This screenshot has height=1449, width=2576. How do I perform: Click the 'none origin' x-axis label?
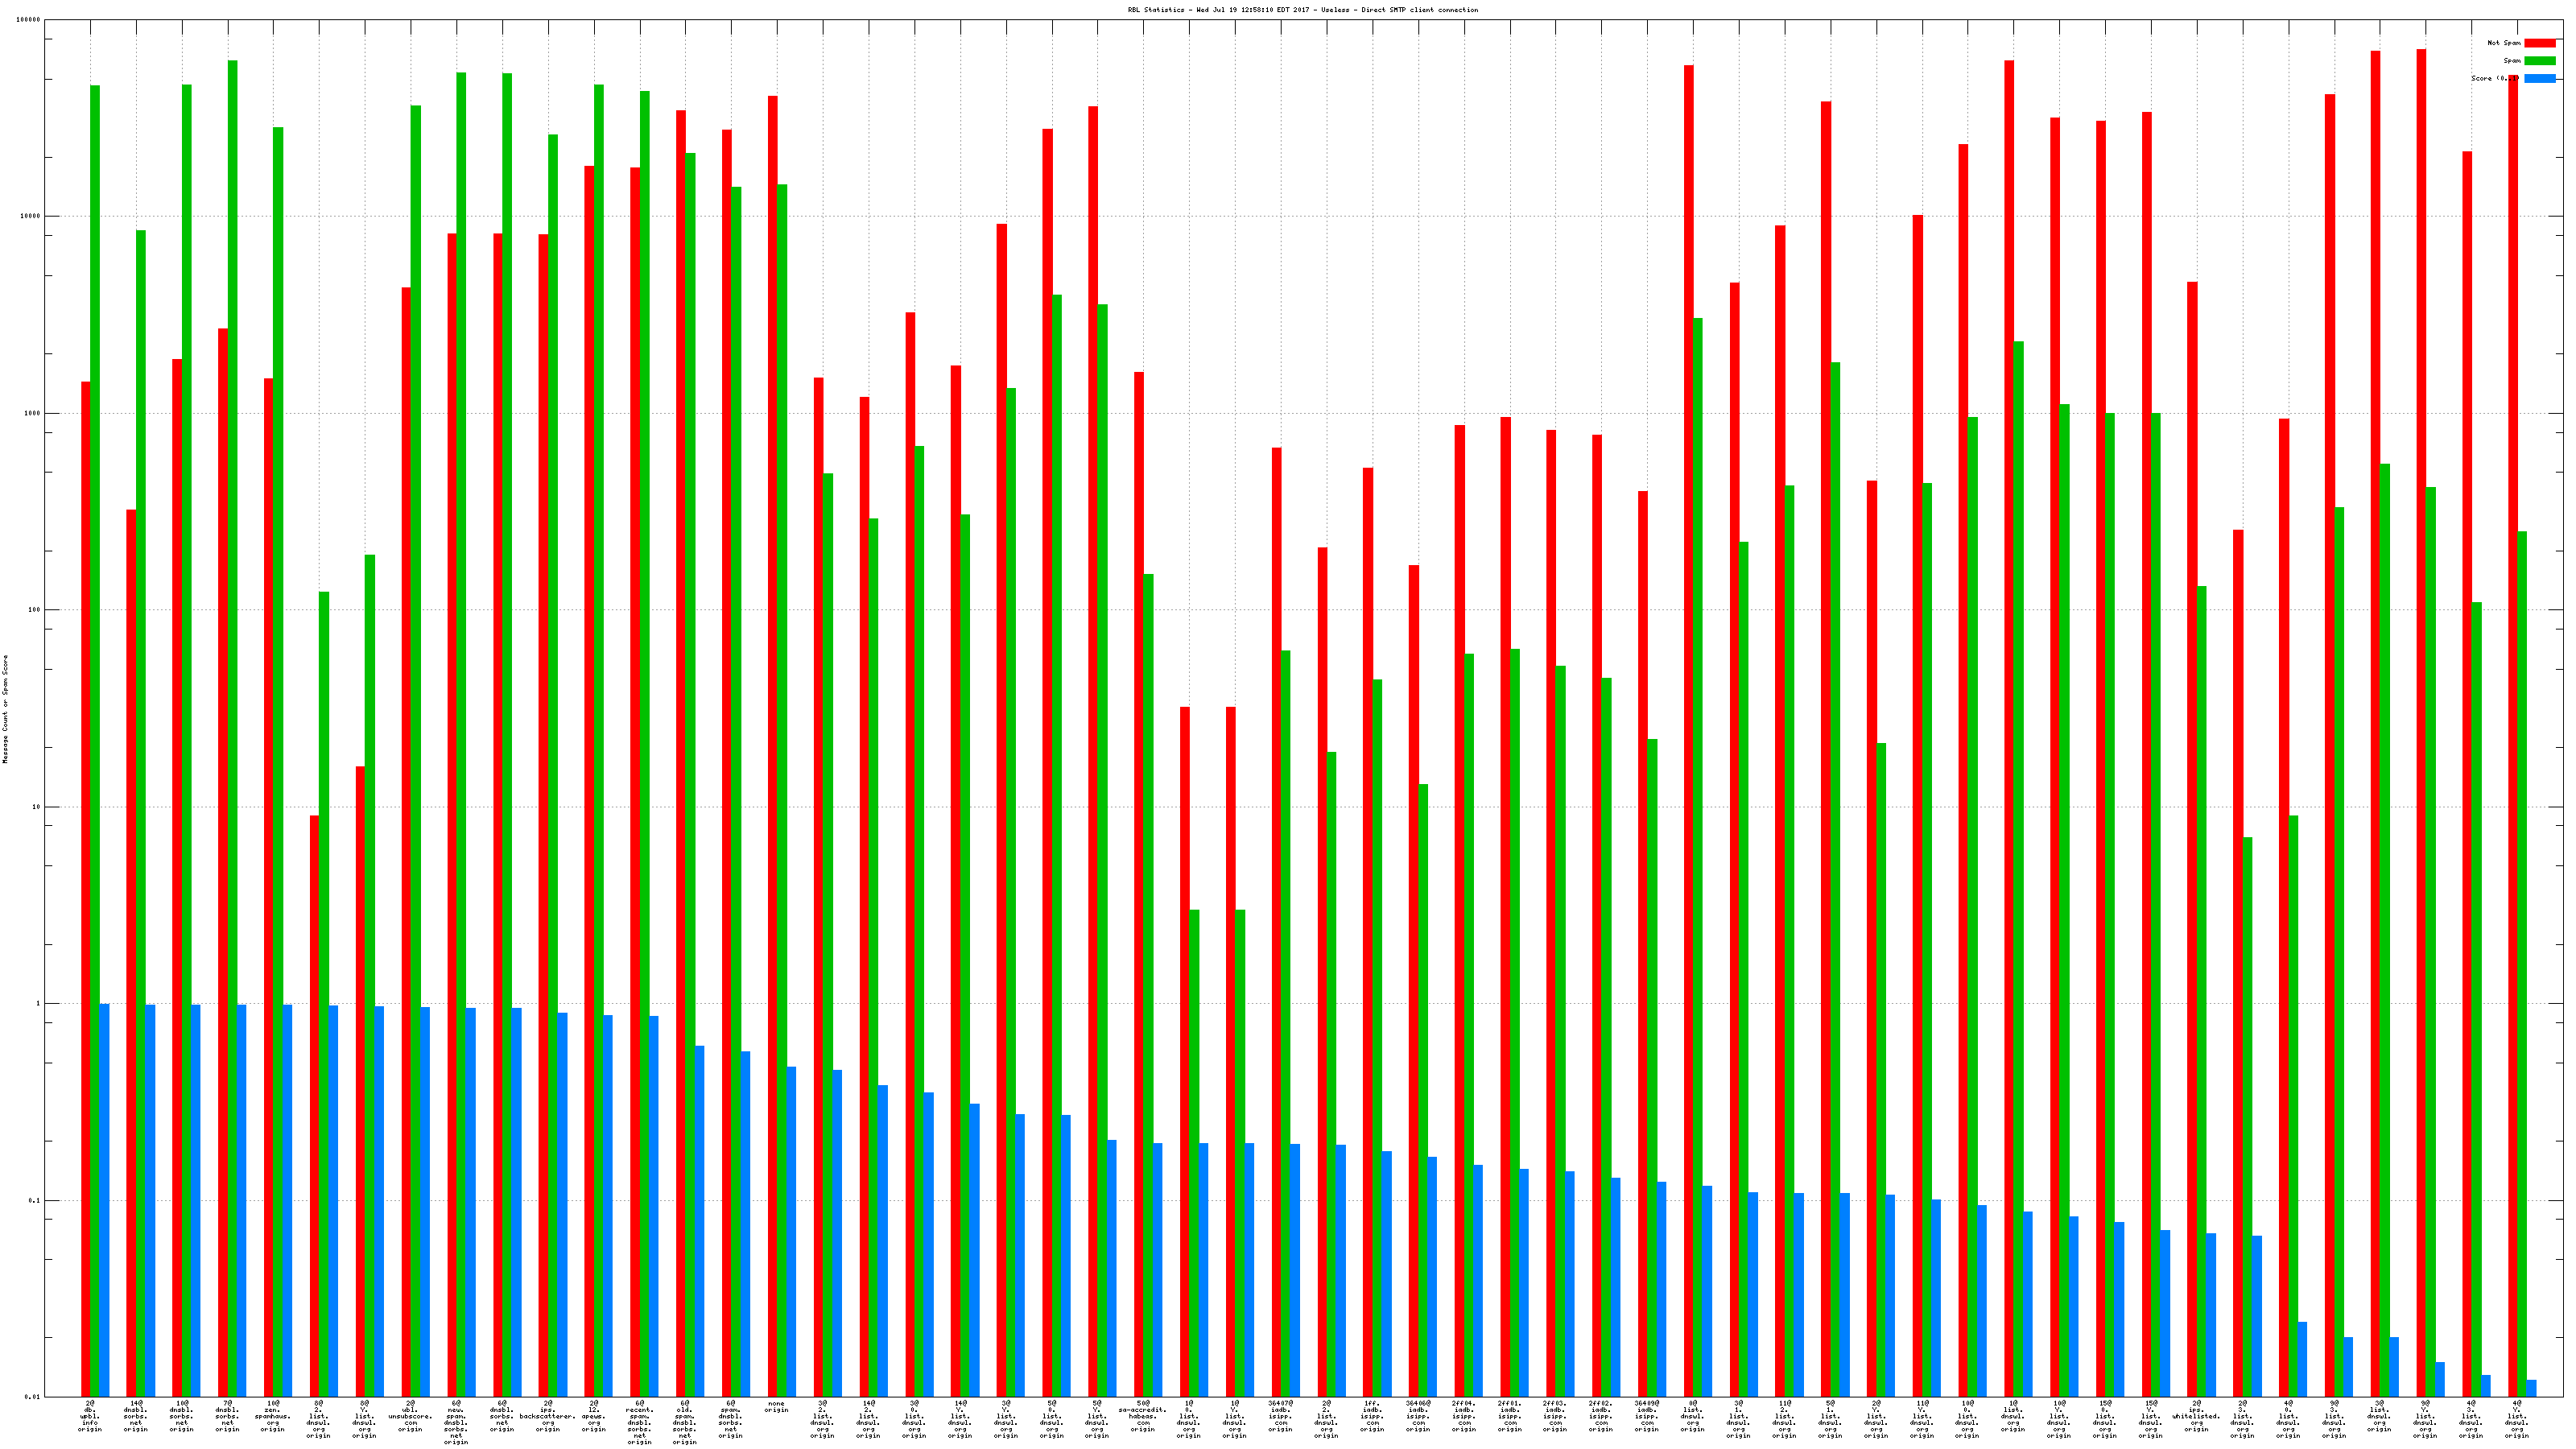click(x=777, y=1407)
